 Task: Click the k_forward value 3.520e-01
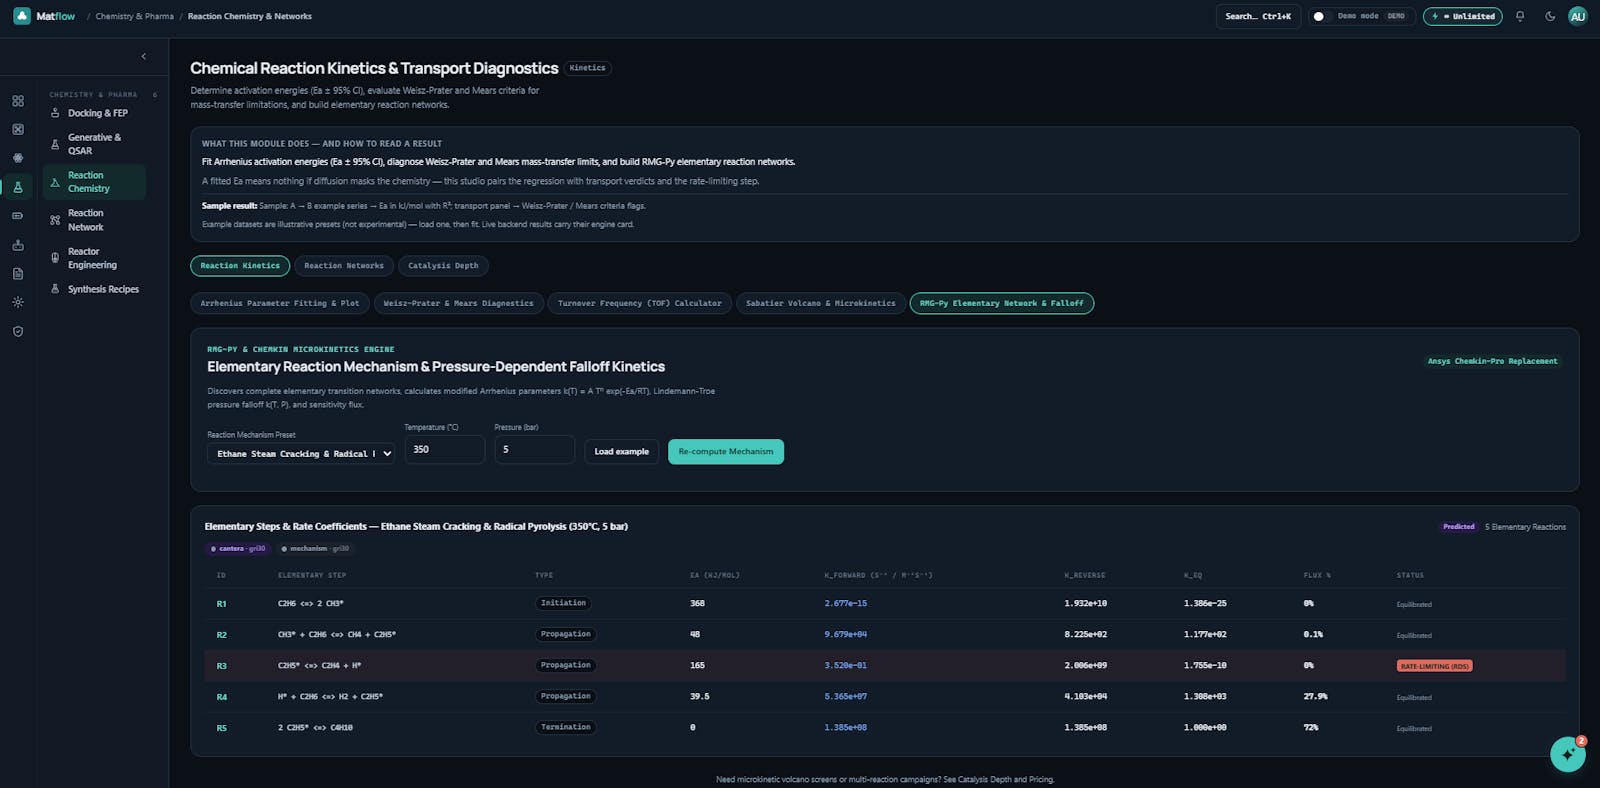pyautogui.click(x=846, y=666)
